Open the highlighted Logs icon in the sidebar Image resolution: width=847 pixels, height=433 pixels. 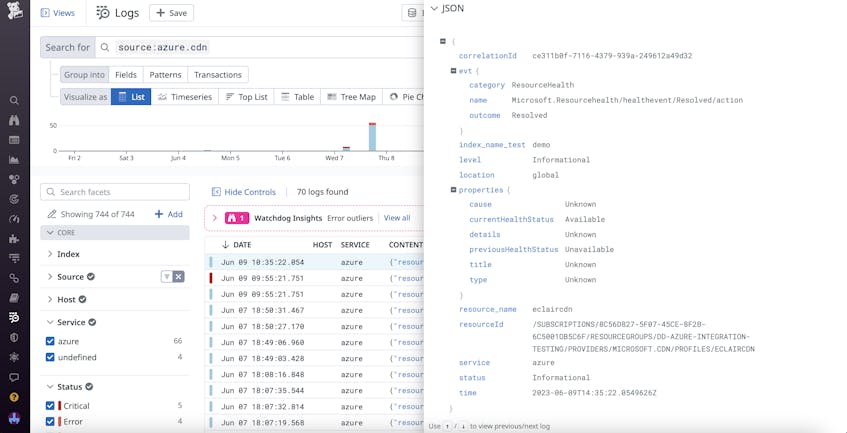click(x=15, y=317)
